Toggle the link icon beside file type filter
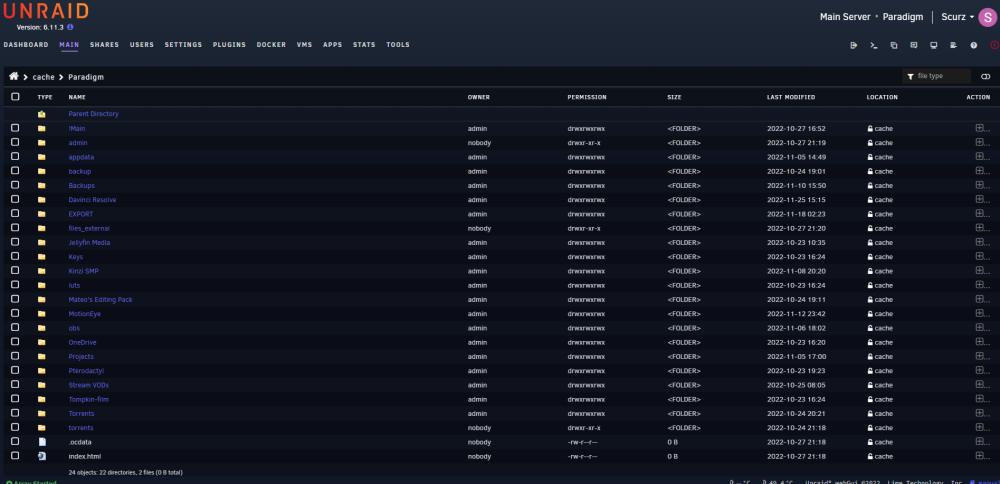 (986, 77)
